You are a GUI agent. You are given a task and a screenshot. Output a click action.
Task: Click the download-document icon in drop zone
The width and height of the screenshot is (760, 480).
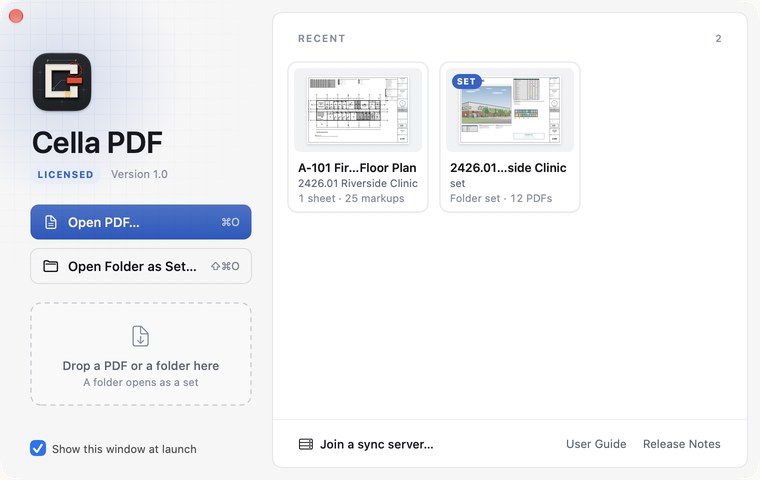[x=141, y=336]
